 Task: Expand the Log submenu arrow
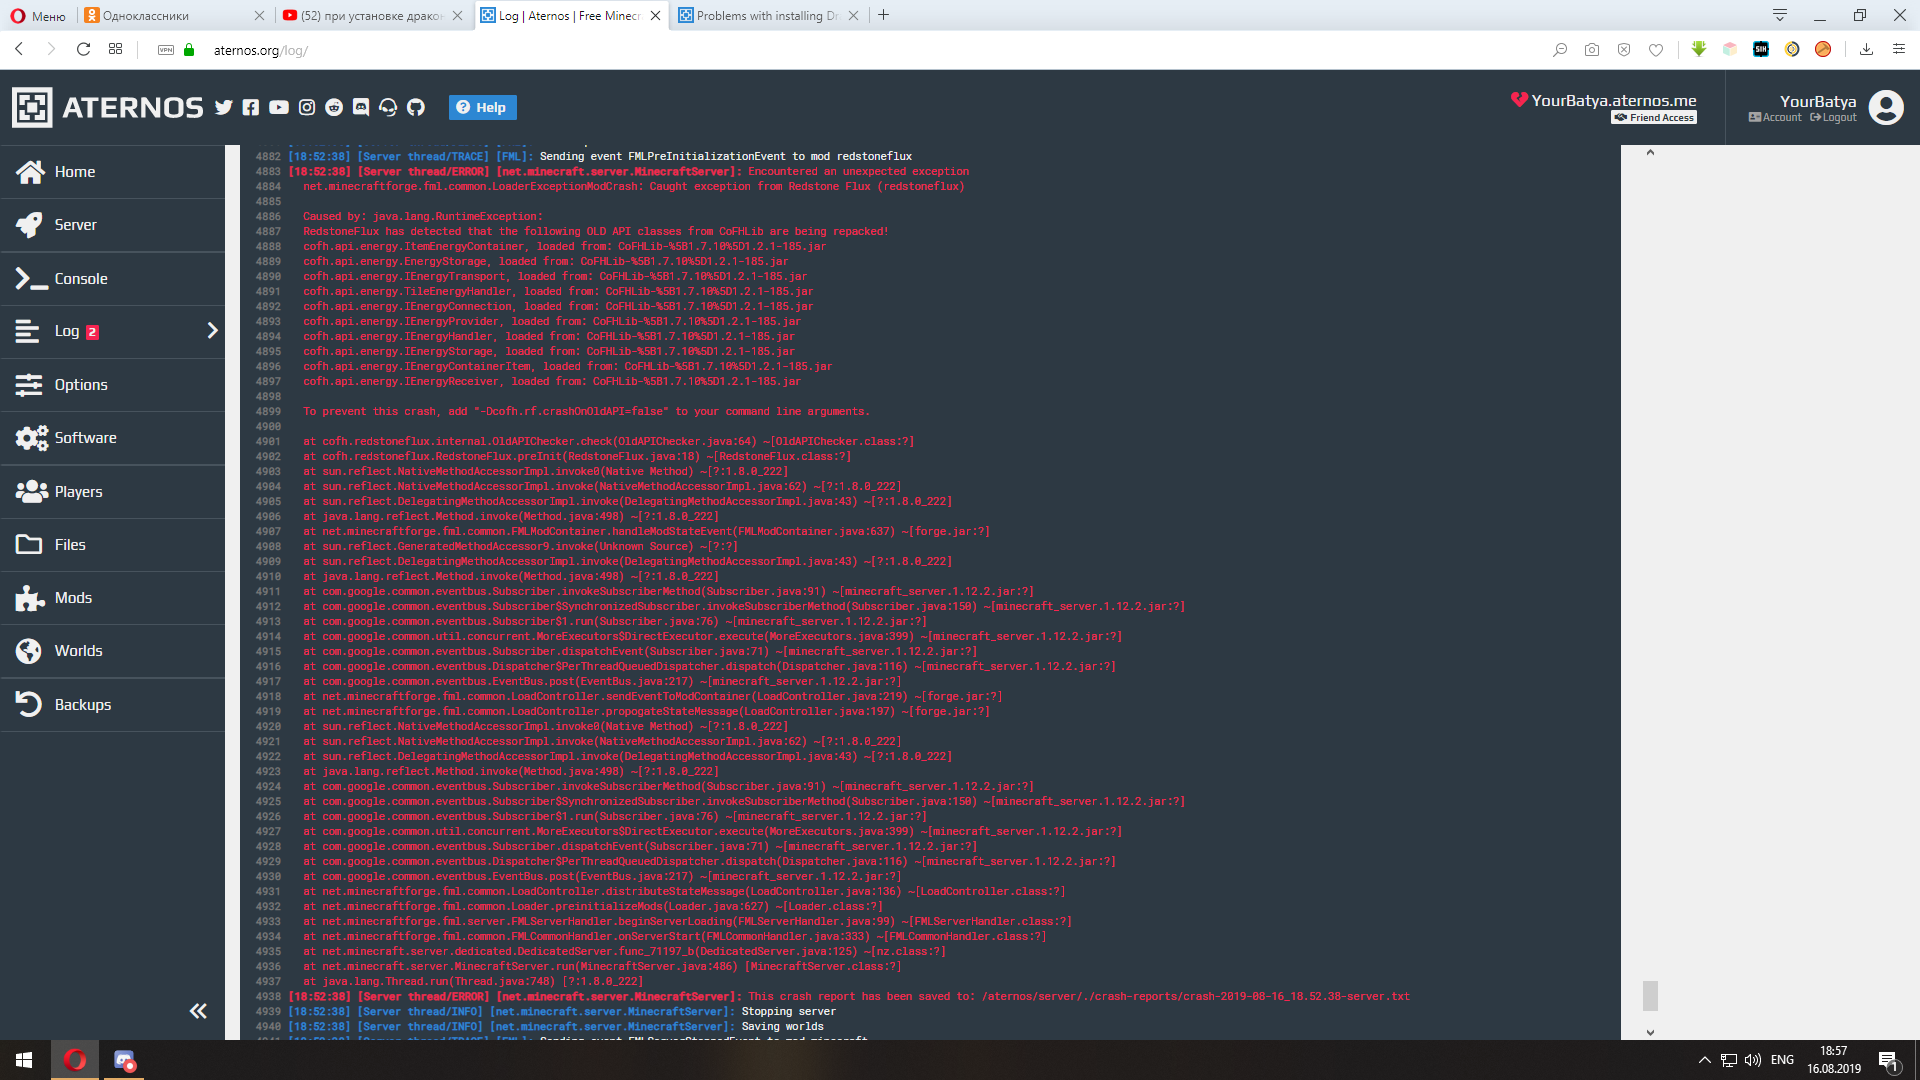coord(212,331)
